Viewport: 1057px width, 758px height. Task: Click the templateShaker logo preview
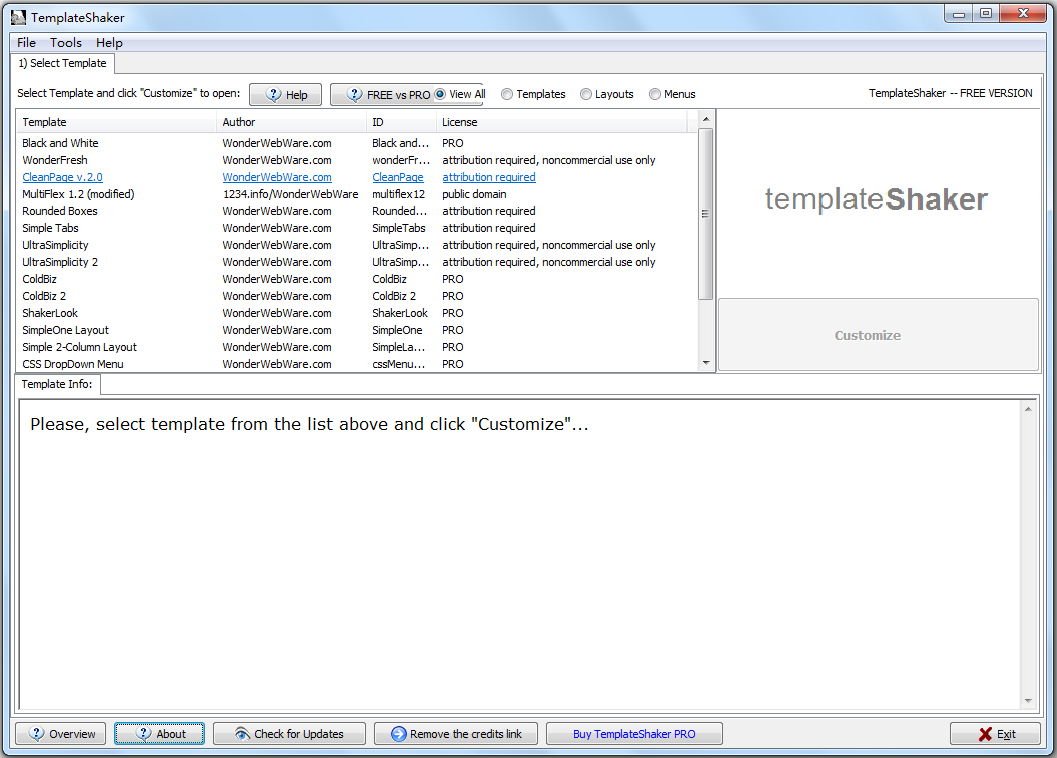876,200
